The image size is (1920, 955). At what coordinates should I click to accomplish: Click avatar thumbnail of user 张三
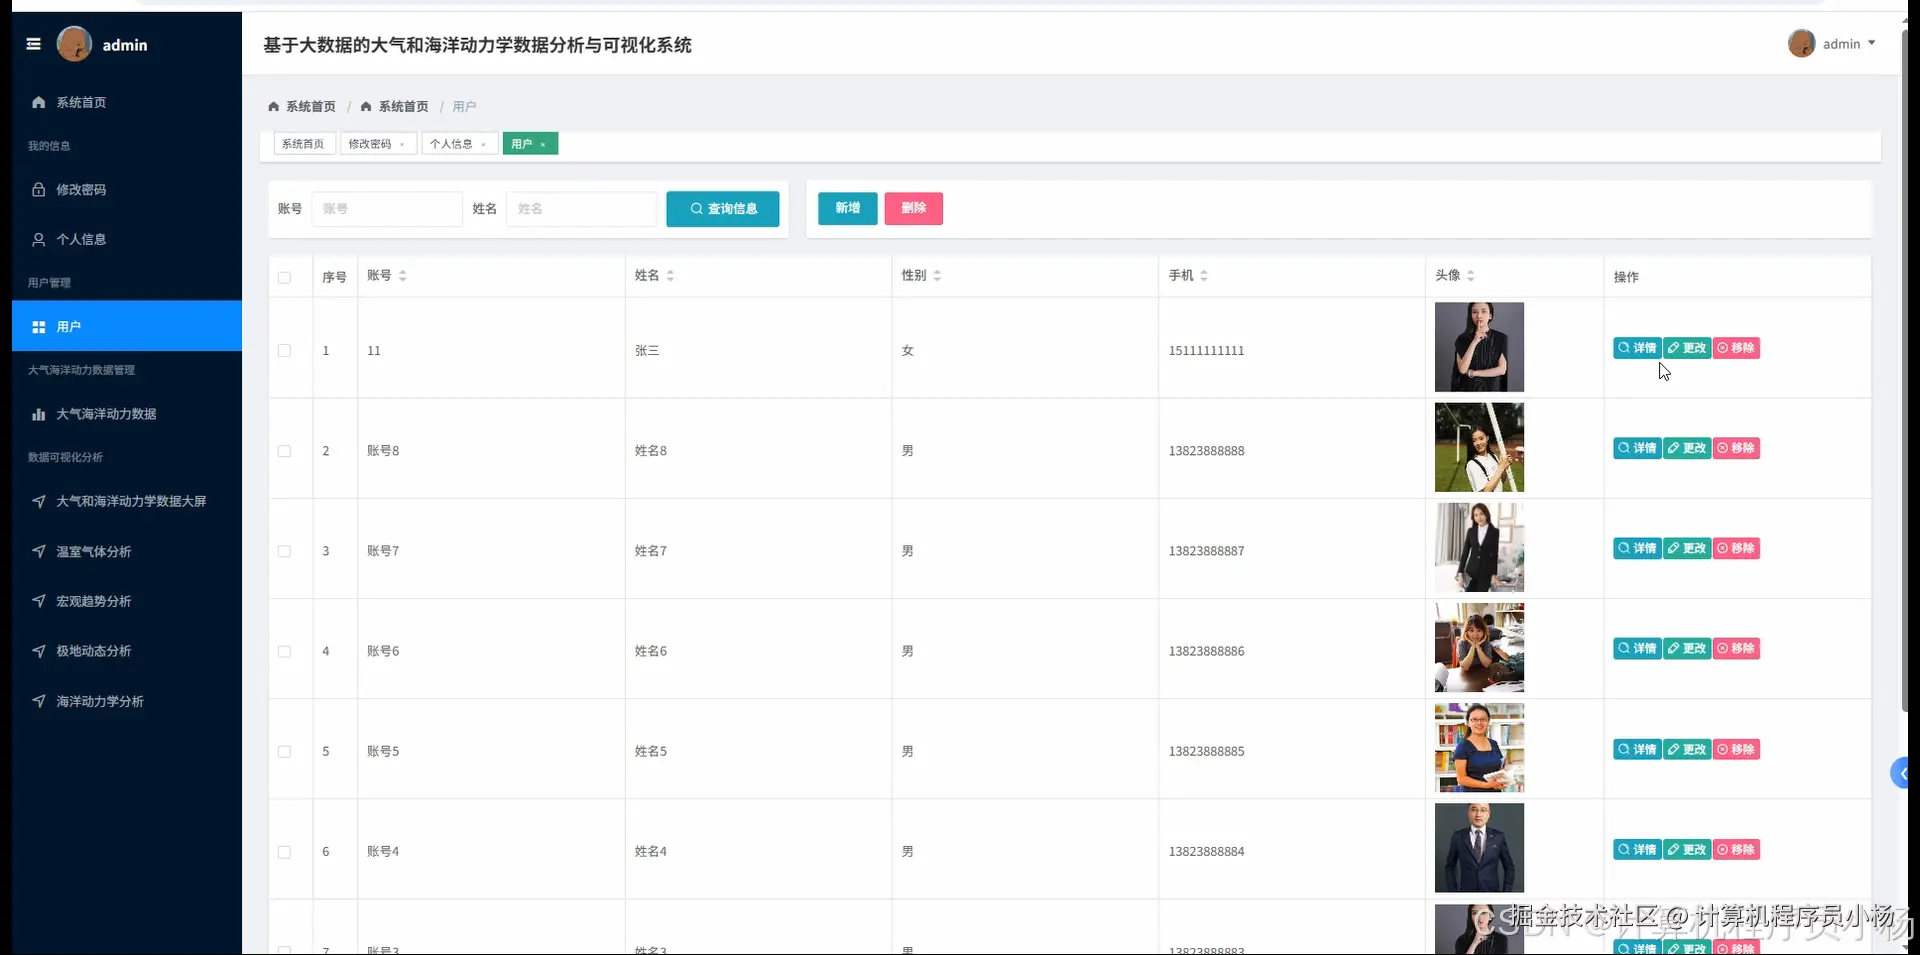[x=1479, y=347]
